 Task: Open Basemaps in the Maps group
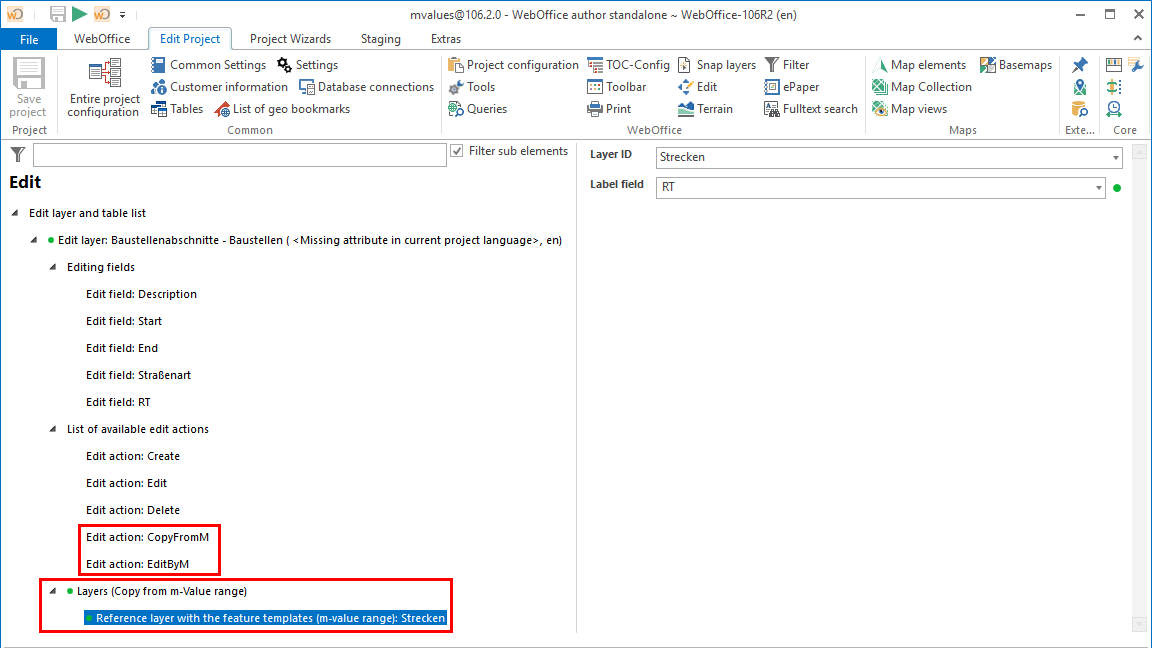1016,64
